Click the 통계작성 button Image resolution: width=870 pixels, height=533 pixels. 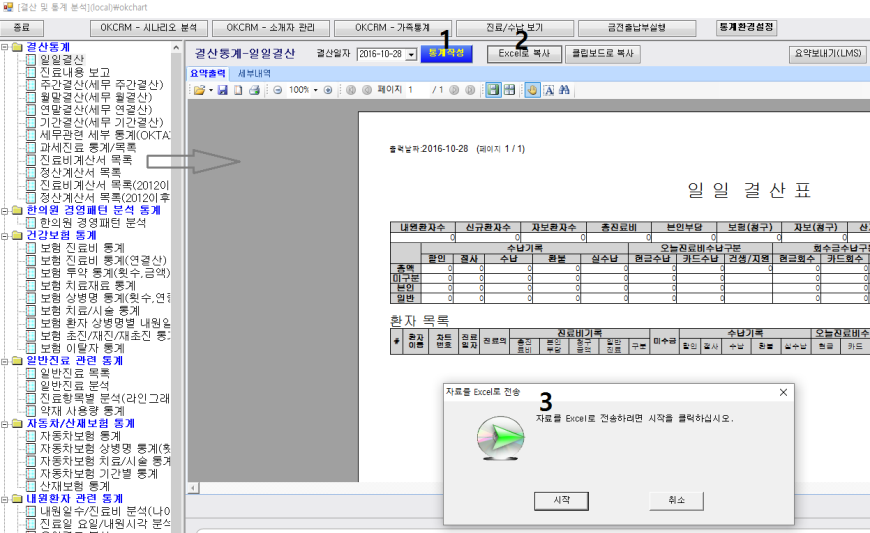pos(447,53)
